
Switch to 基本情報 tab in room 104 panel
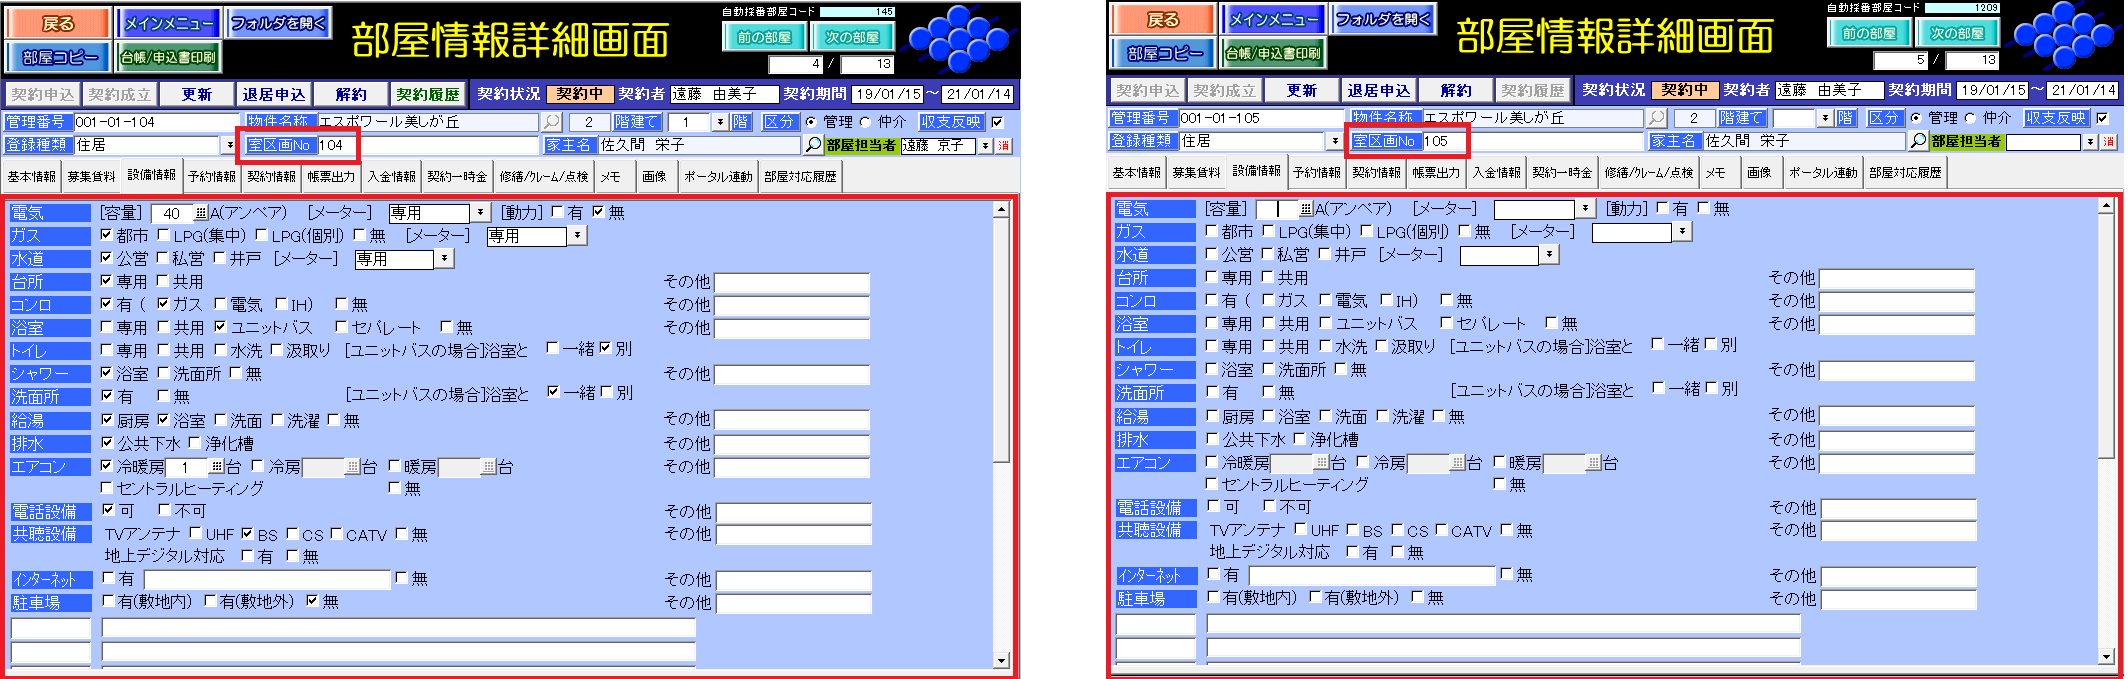point(32,177)
